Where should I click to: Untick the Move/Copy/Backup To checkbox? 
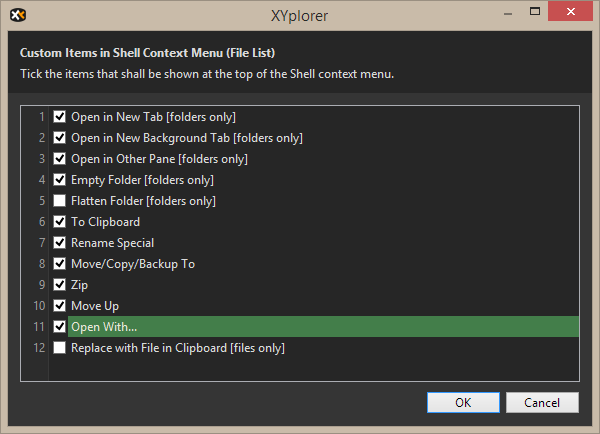tap(60, 264)
